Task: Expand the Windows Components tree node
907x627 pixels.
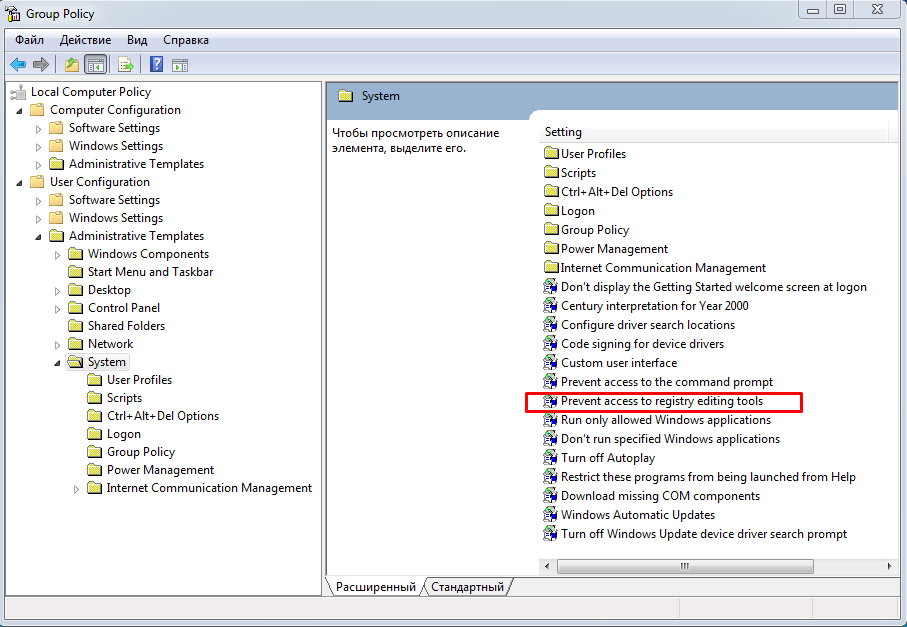Action: 58,255
